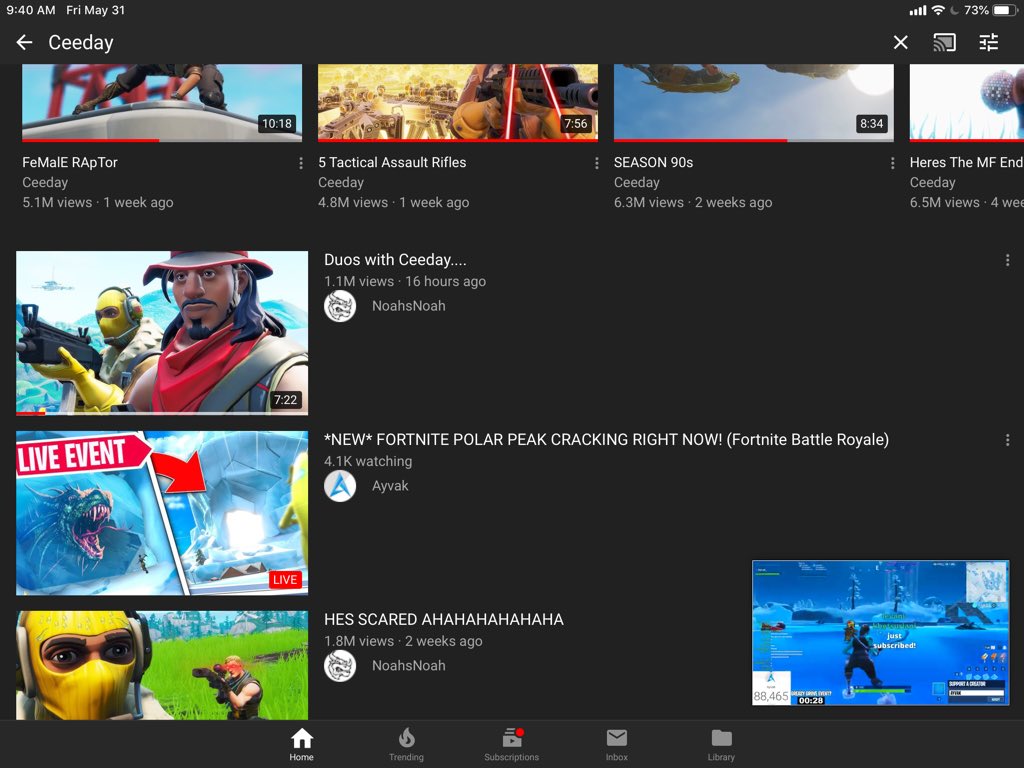The height and width of the screenshot is (768, 1024).
Task: Open search filters icon
Action: click(x=989, y=42)
